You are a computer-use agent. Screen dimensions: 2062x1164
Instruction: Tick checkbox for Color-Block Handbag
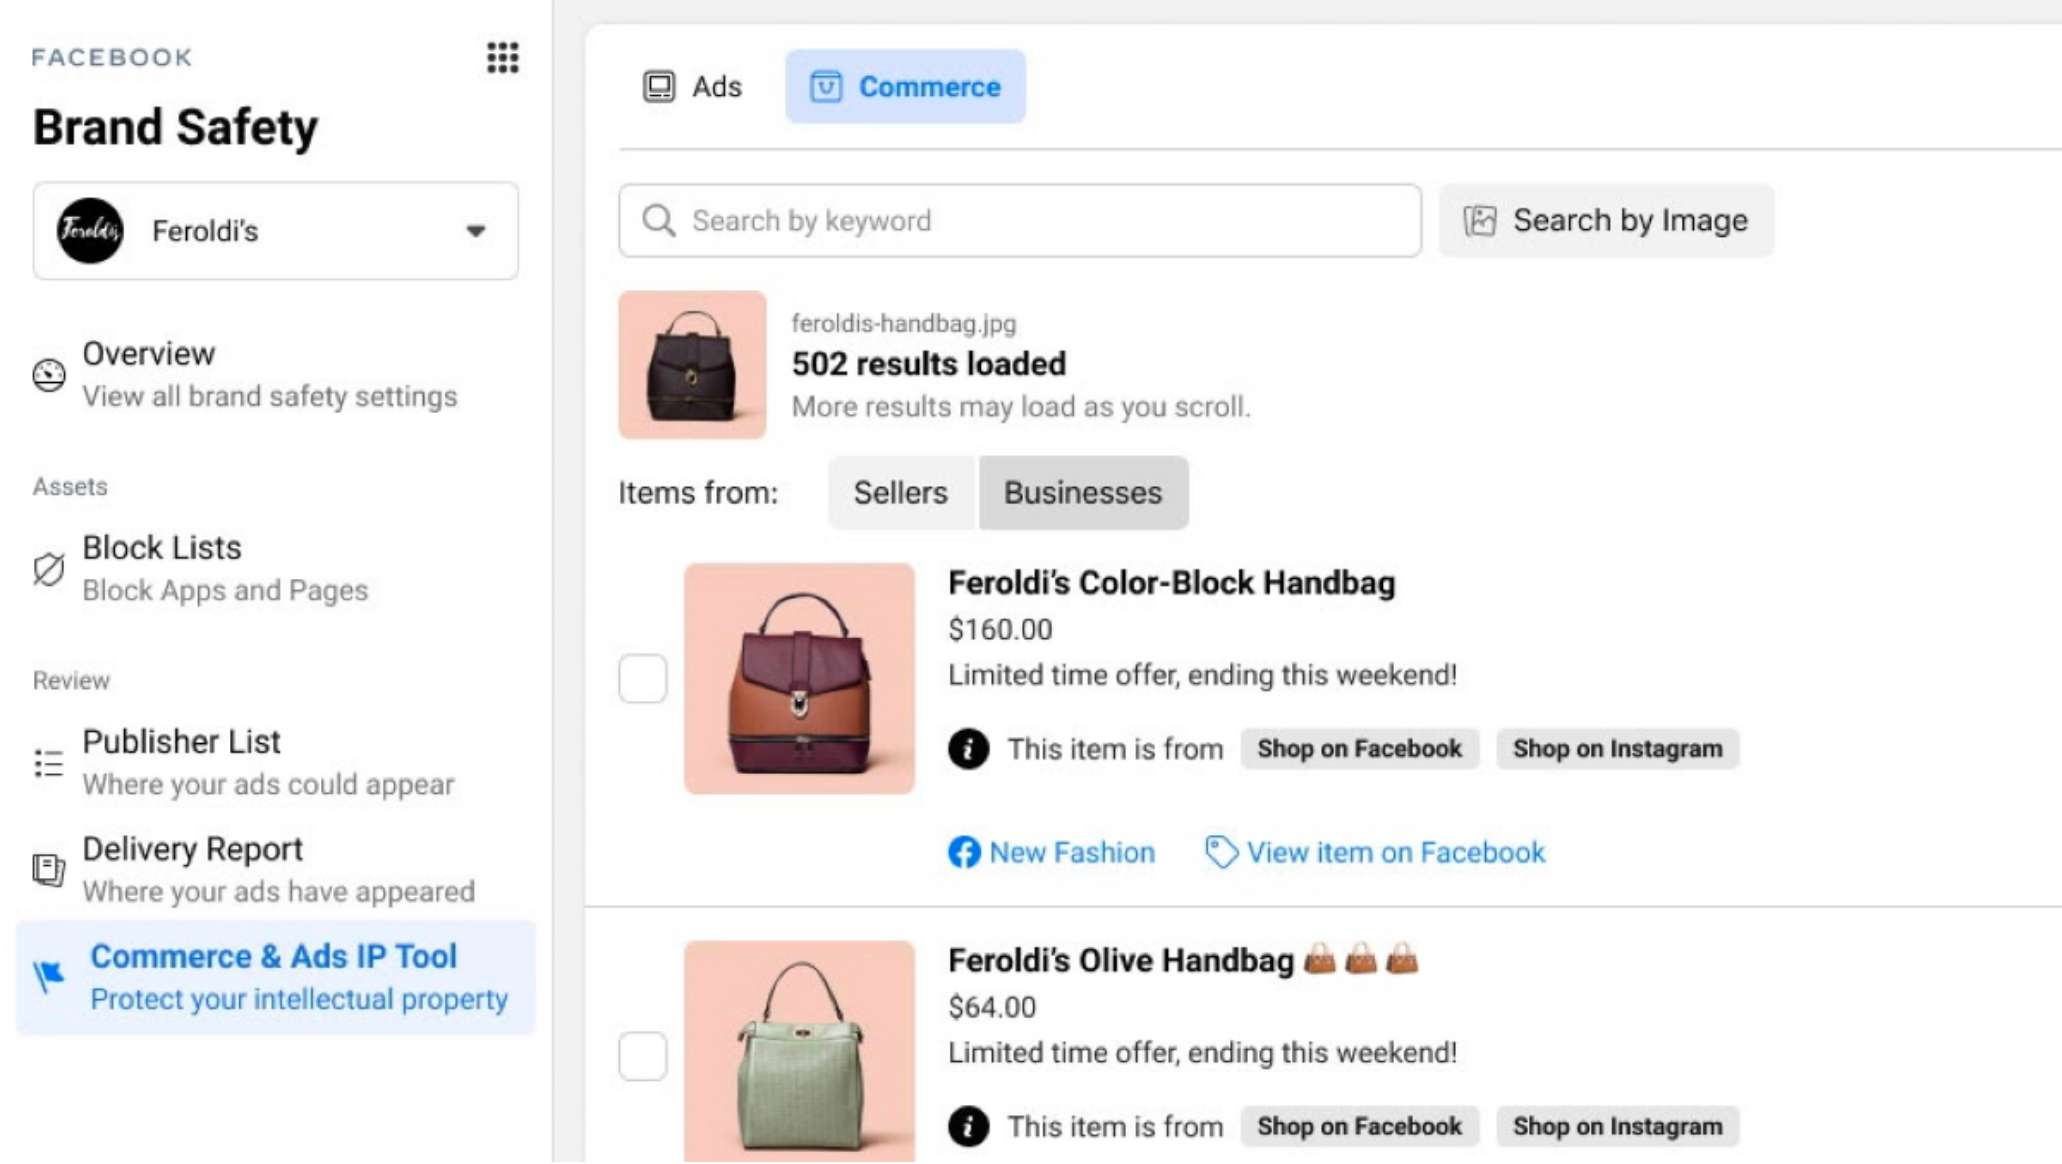click(642, 678)
